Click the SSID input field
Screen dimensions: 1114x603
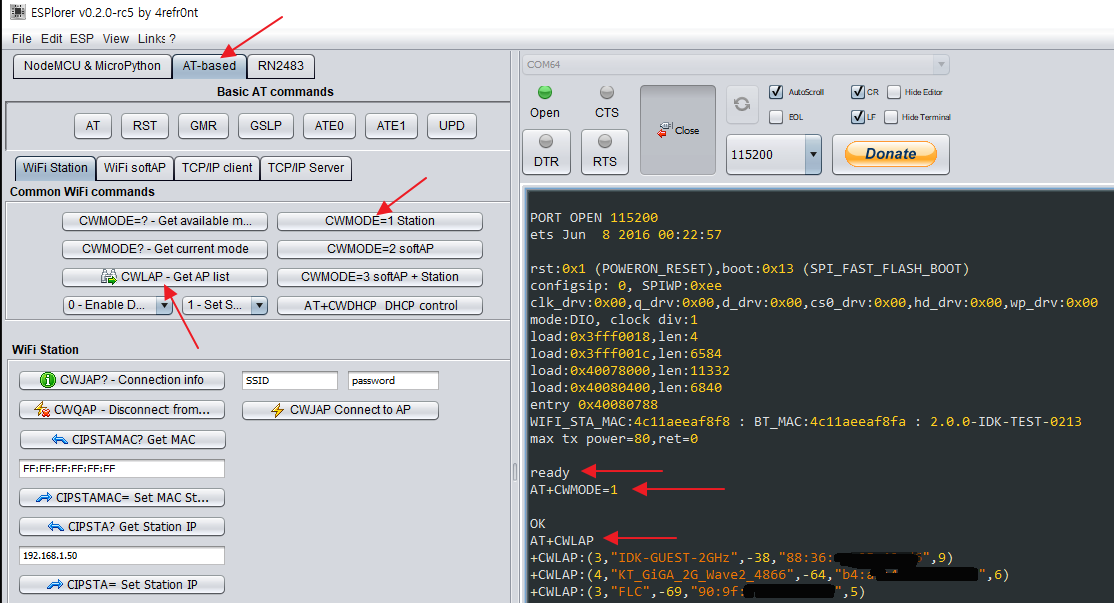290,381
